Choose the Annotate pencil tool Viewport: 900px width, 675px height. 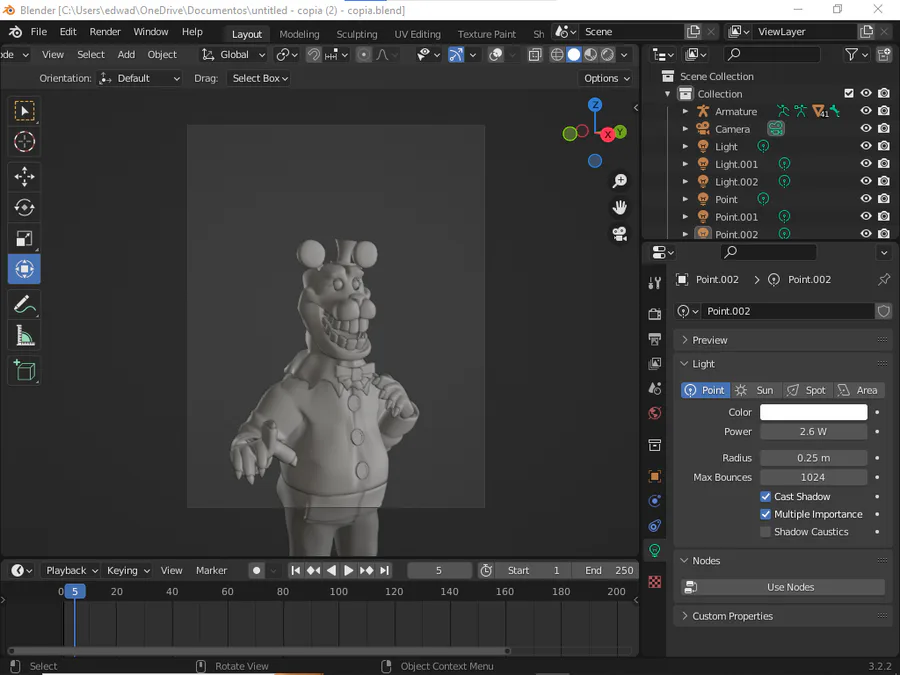tap(25, 304)
